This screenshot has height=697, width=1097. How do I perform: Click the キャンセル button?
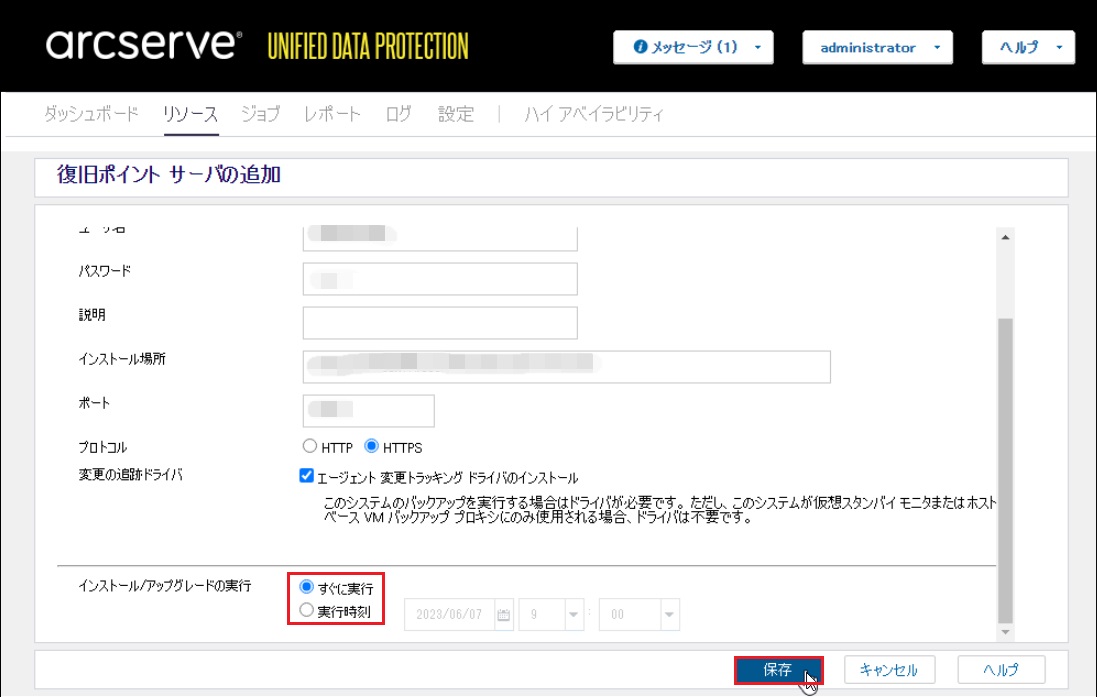pyautogui.click(x=889, y=670)
